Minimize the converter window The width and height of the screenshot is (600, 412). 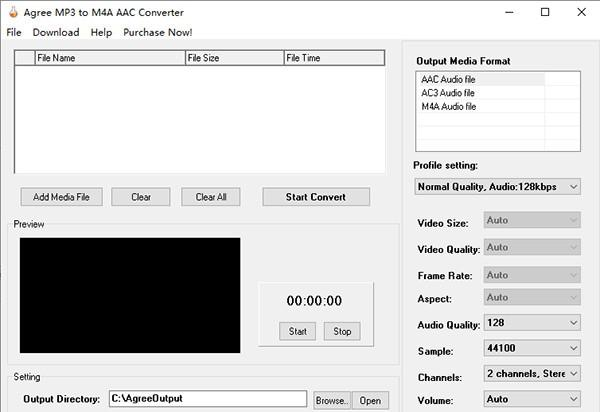pos(509,12)
